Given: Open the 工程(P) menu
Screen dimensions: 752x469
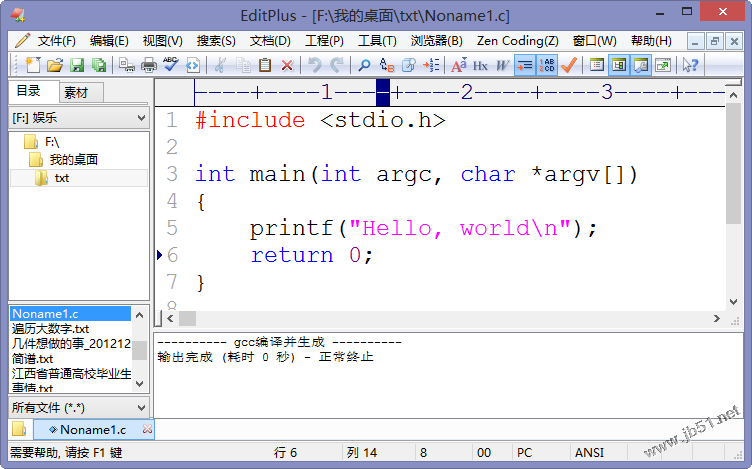Looking at the screenshot, I should [324, 41].
